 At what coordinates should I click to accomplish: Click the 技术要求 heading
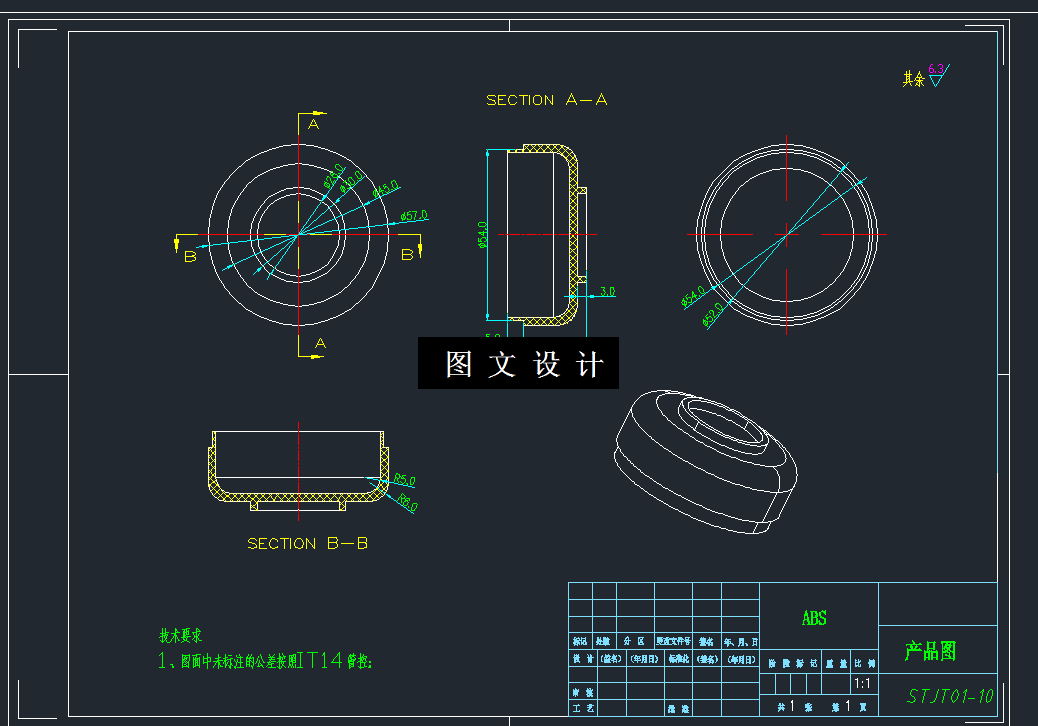click(180, 635)
